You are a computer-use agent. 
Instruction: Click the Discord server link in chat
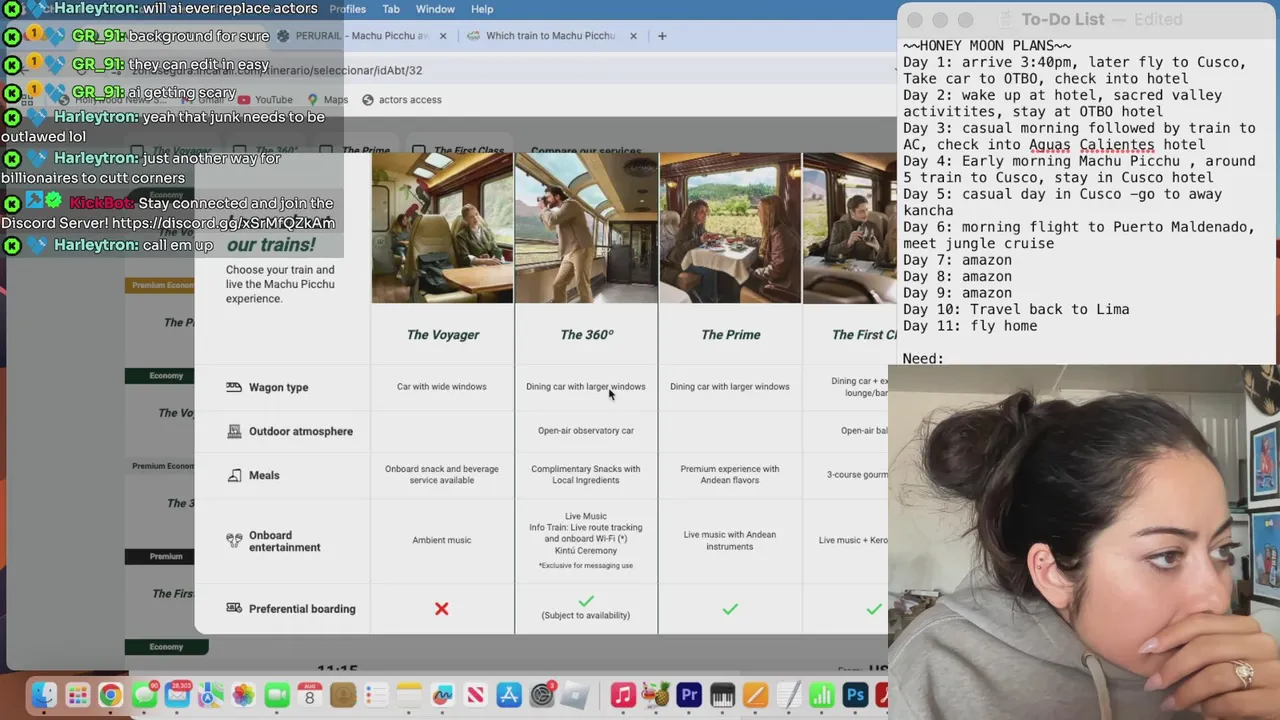coord(224,223)
